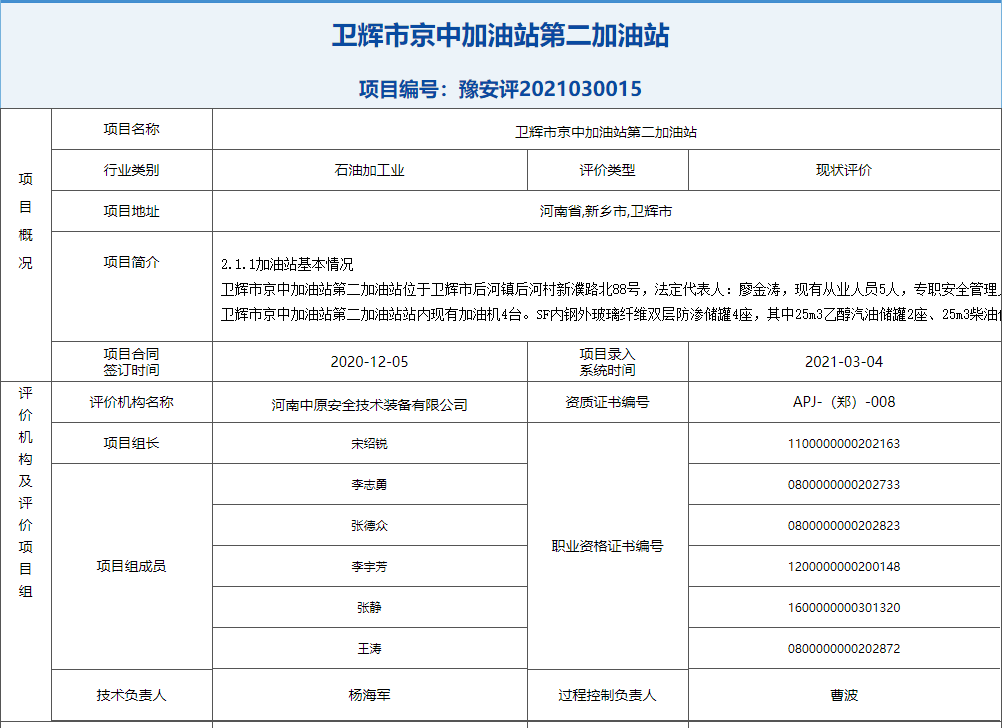This screenshot has width=1002, height=728.
Task: Click project name value in table row
Action: 606,132
